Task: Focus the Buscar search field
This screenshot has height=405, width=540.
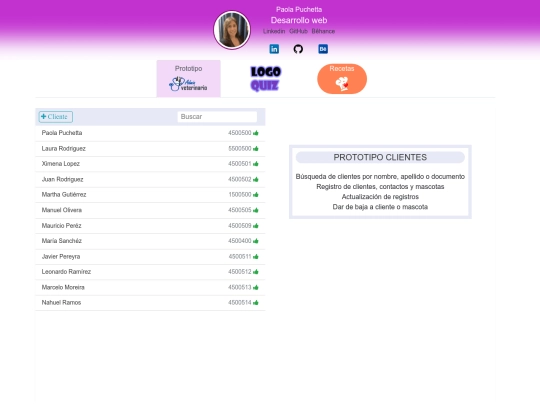Action: (217, 117)
